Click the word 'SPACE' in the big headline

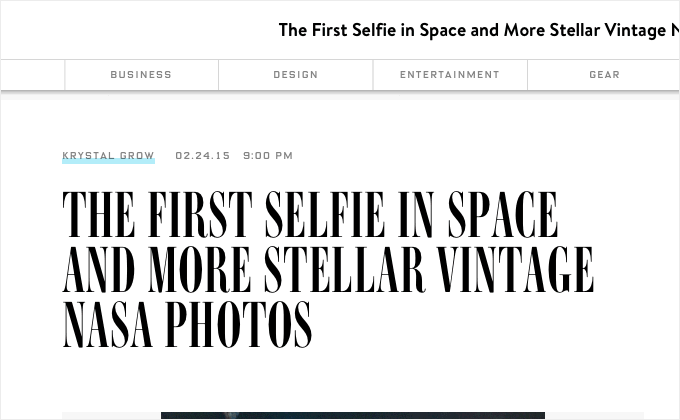[502, 213]
